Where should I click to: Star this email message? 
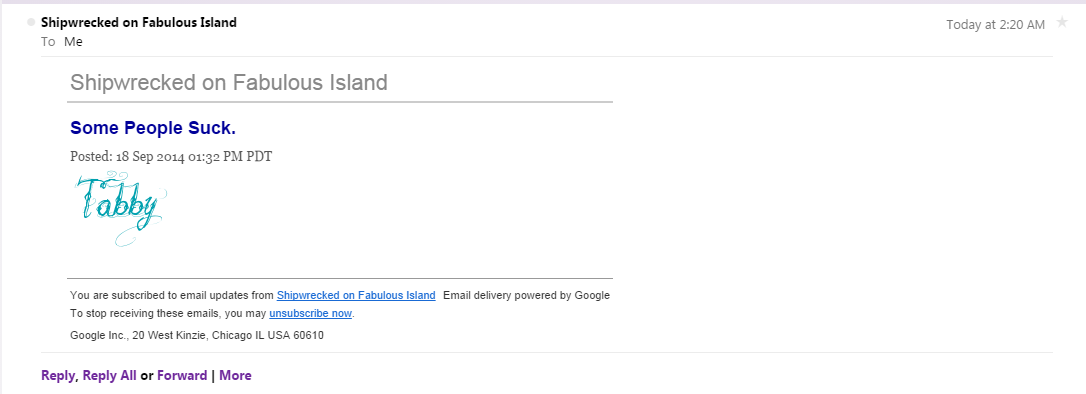(x=1062, y=23)
